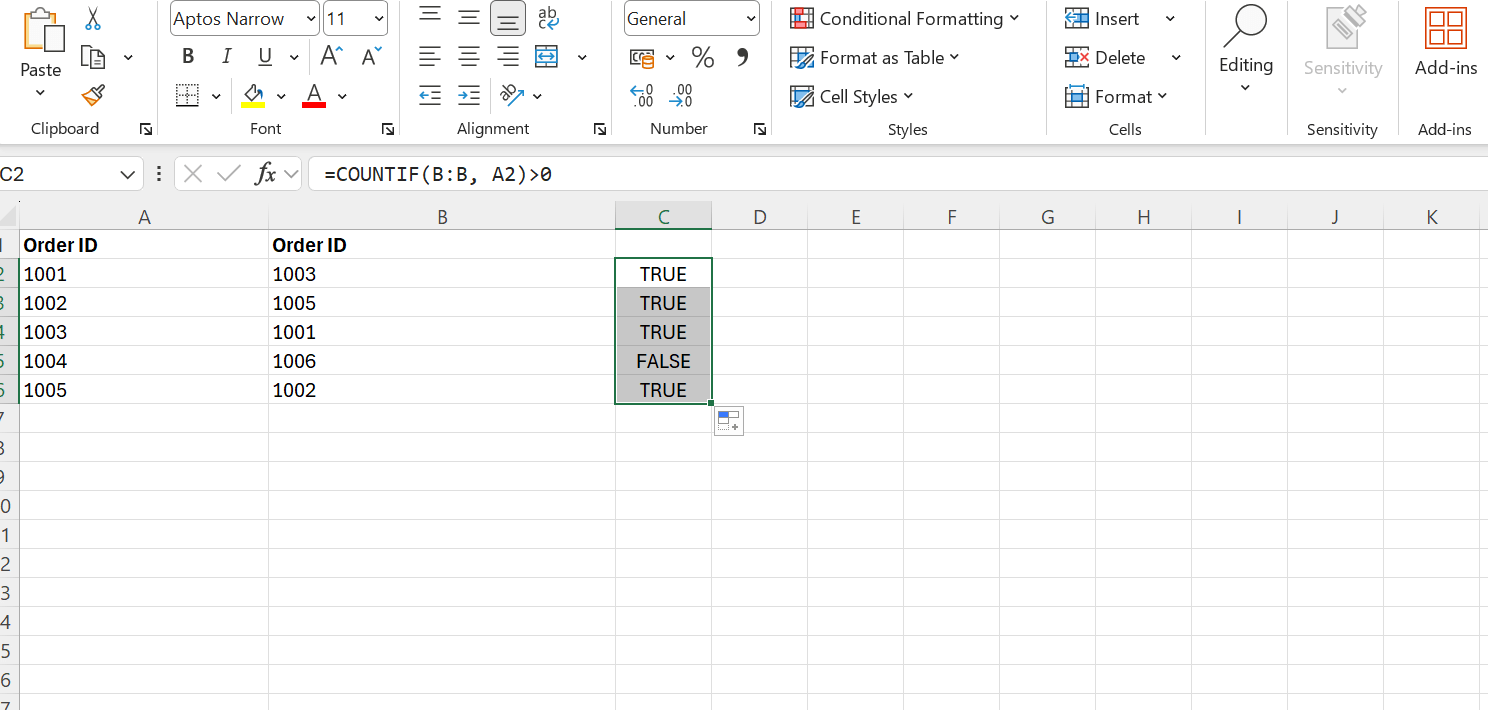Apply comma style formatting
Screen dimensions: 1488x710
[x=741, y=57]
